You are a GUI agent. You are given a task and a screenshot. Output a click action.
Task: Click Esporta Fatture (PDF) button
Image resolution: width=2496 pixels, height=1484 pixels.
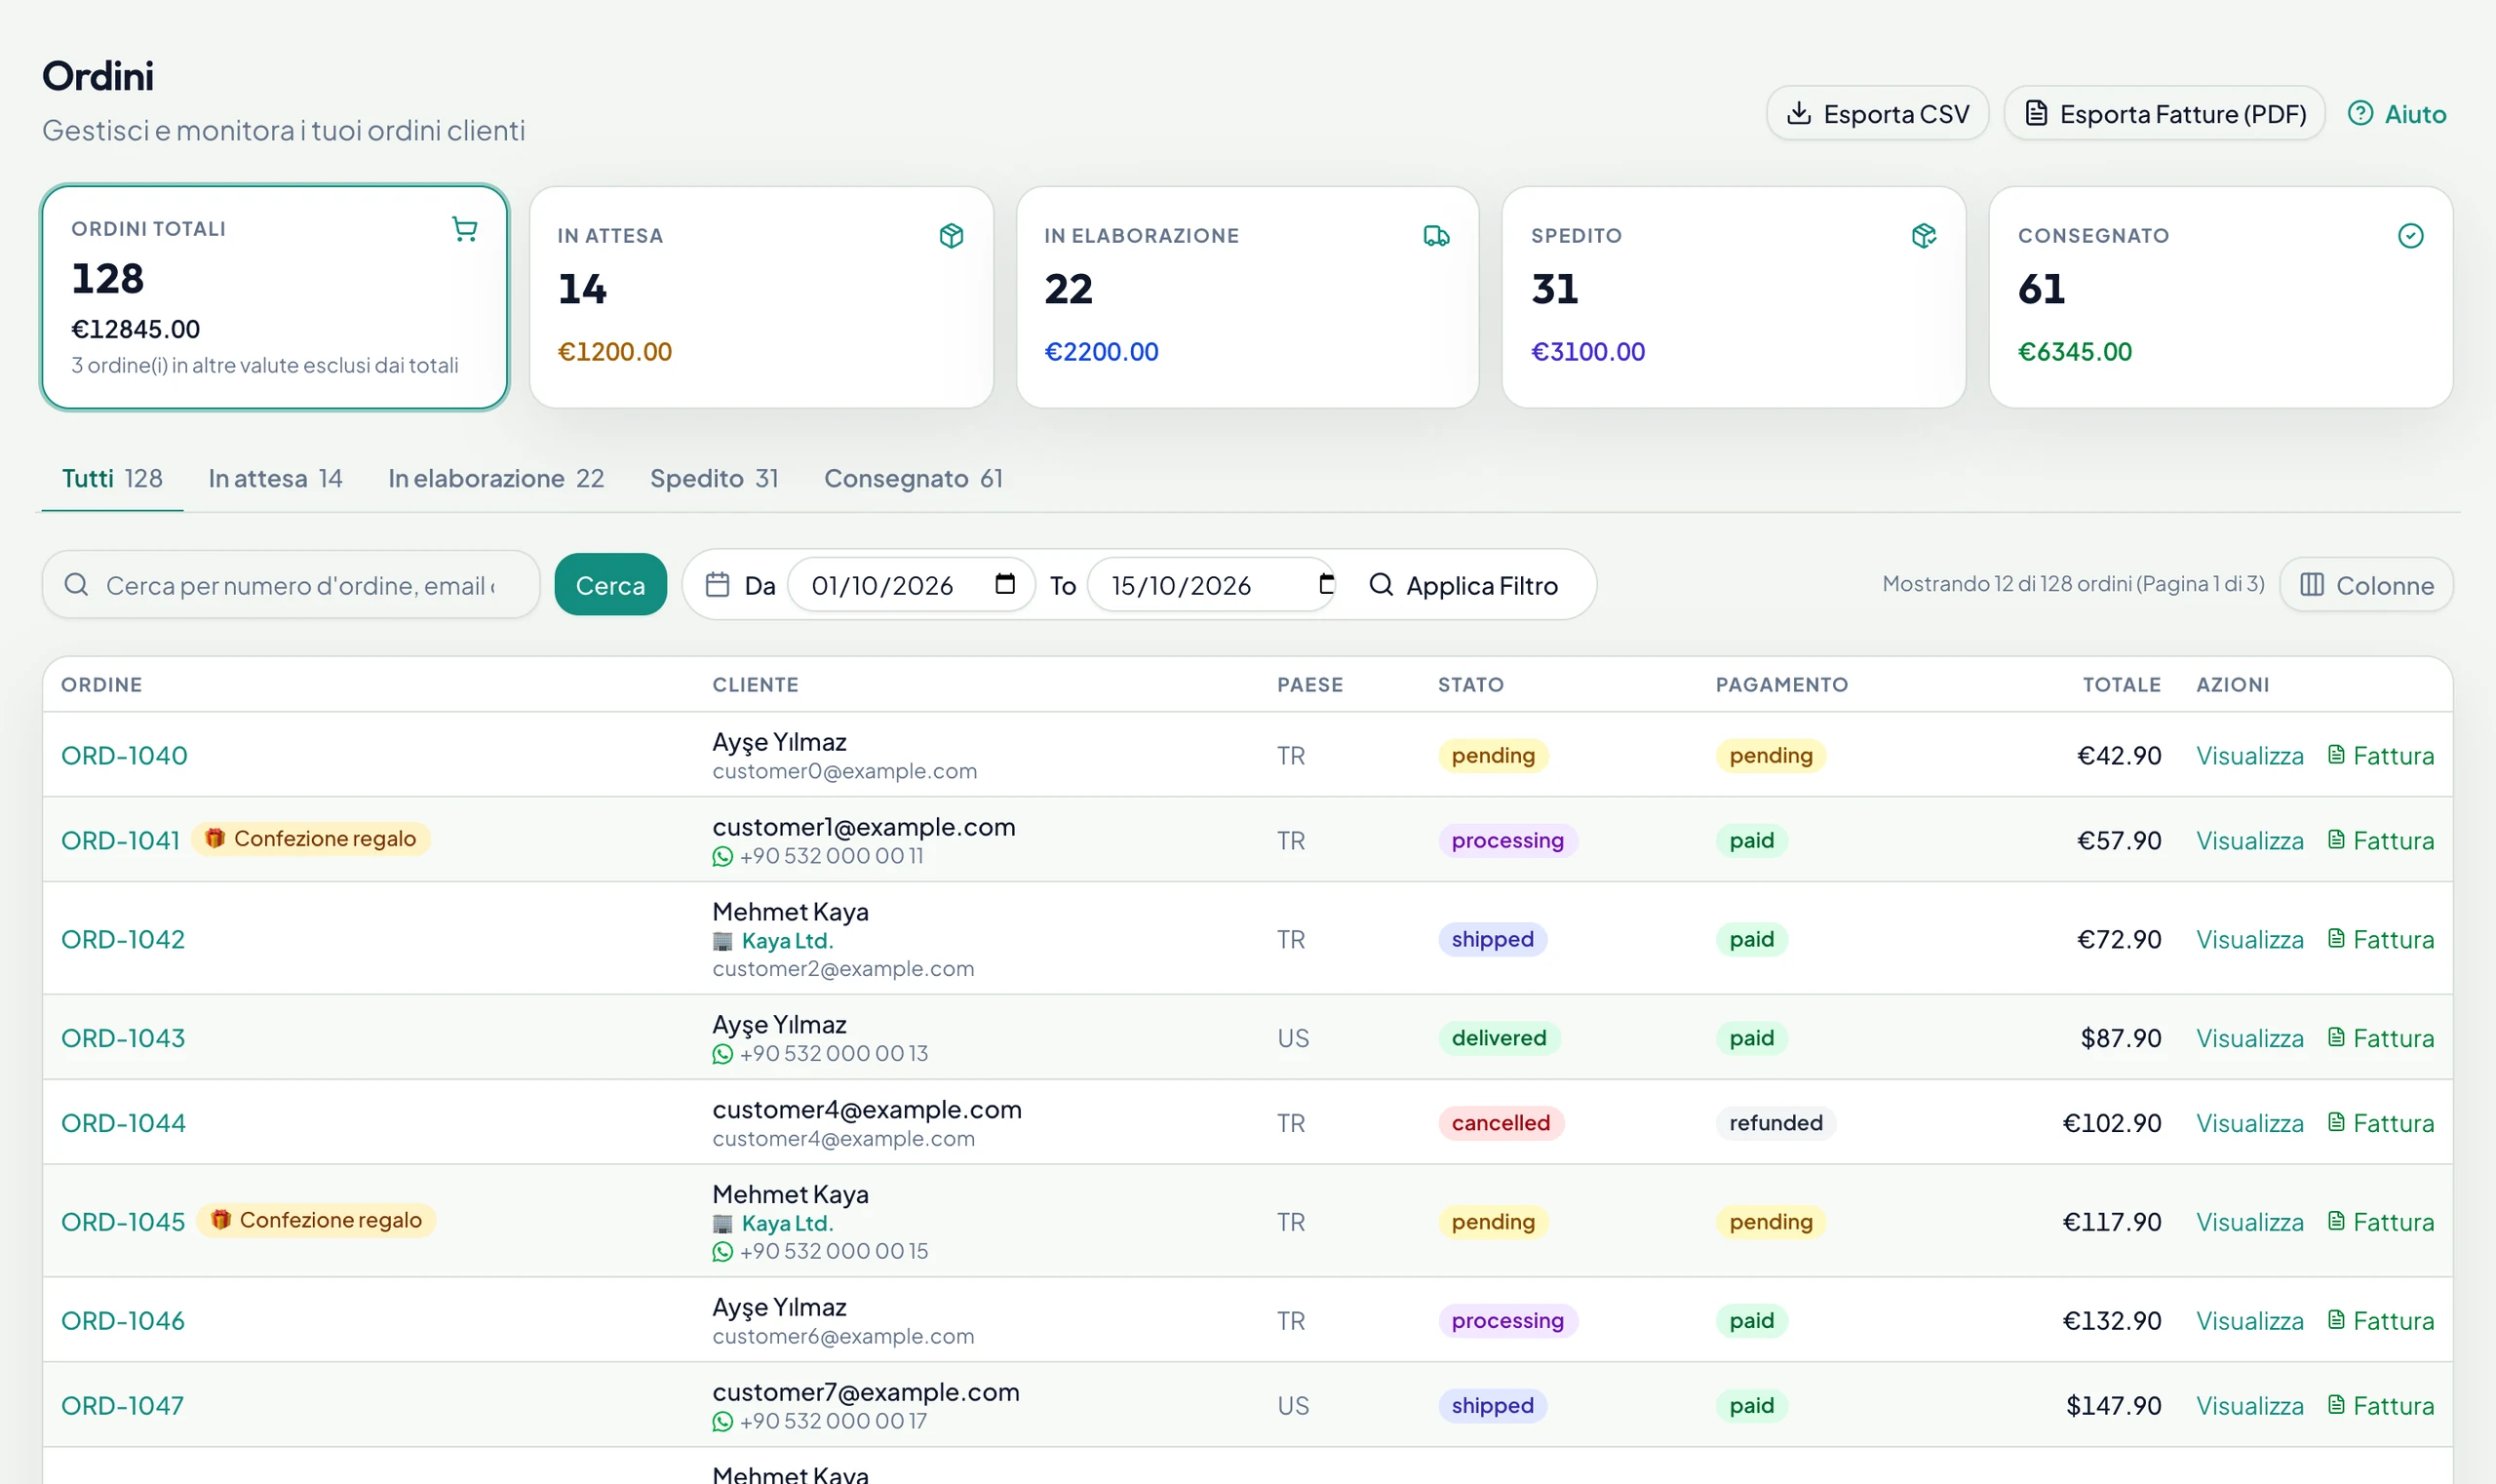tap(2164, 114)
